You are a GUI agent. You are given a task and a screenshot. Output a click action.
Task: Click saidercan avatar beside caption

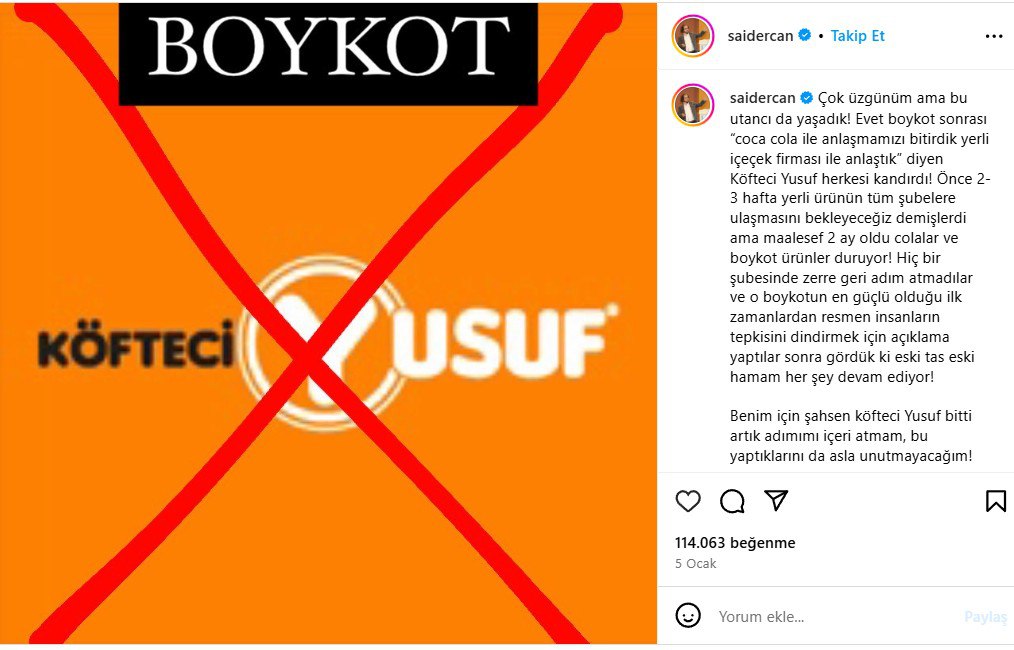[x=693, y=104]
